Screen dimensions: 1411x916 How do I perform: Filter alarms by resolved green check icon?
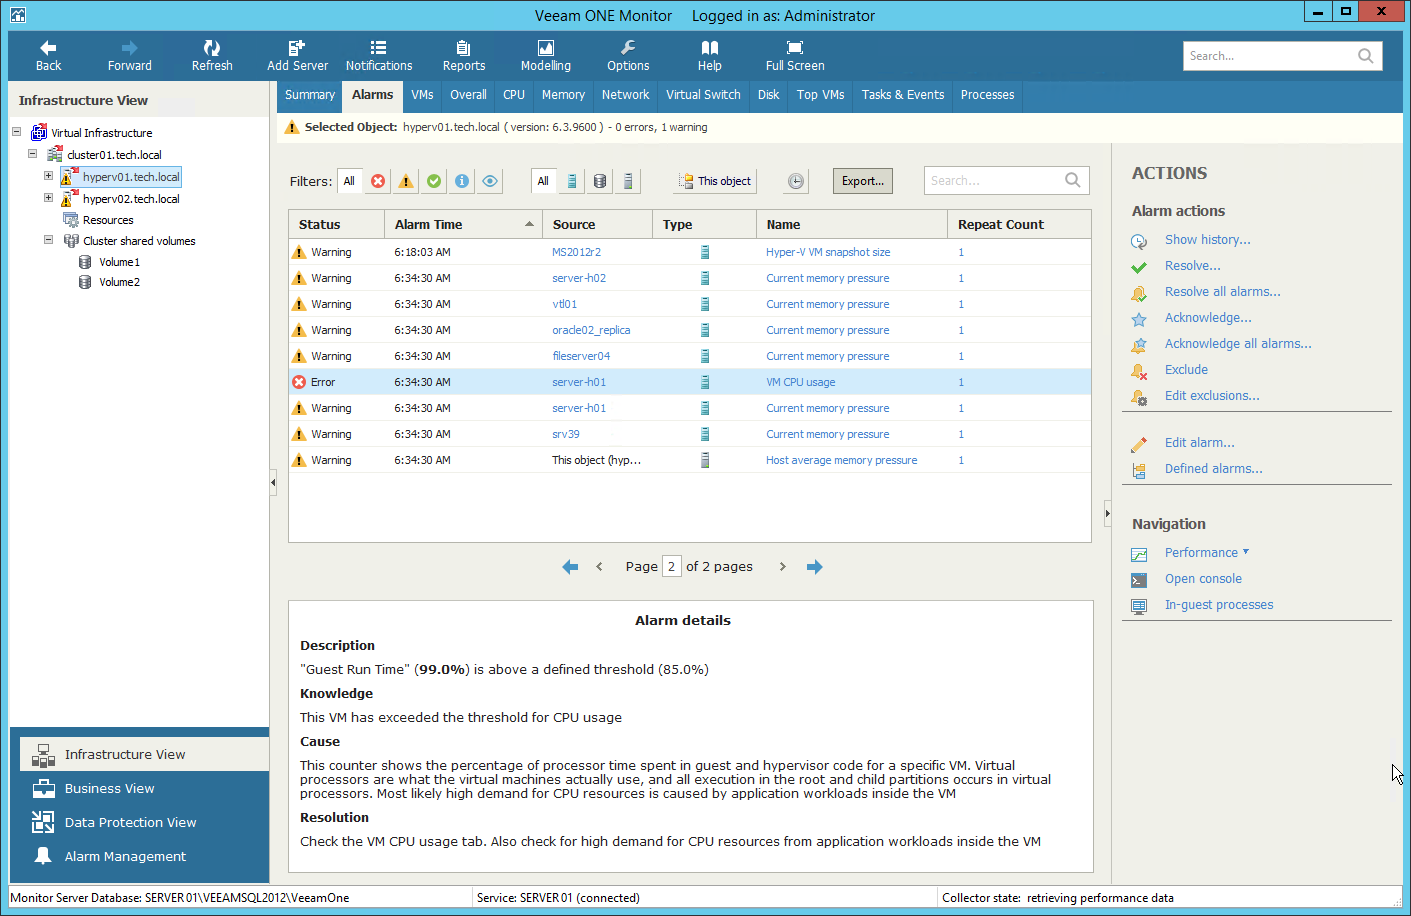pos(434,181)
